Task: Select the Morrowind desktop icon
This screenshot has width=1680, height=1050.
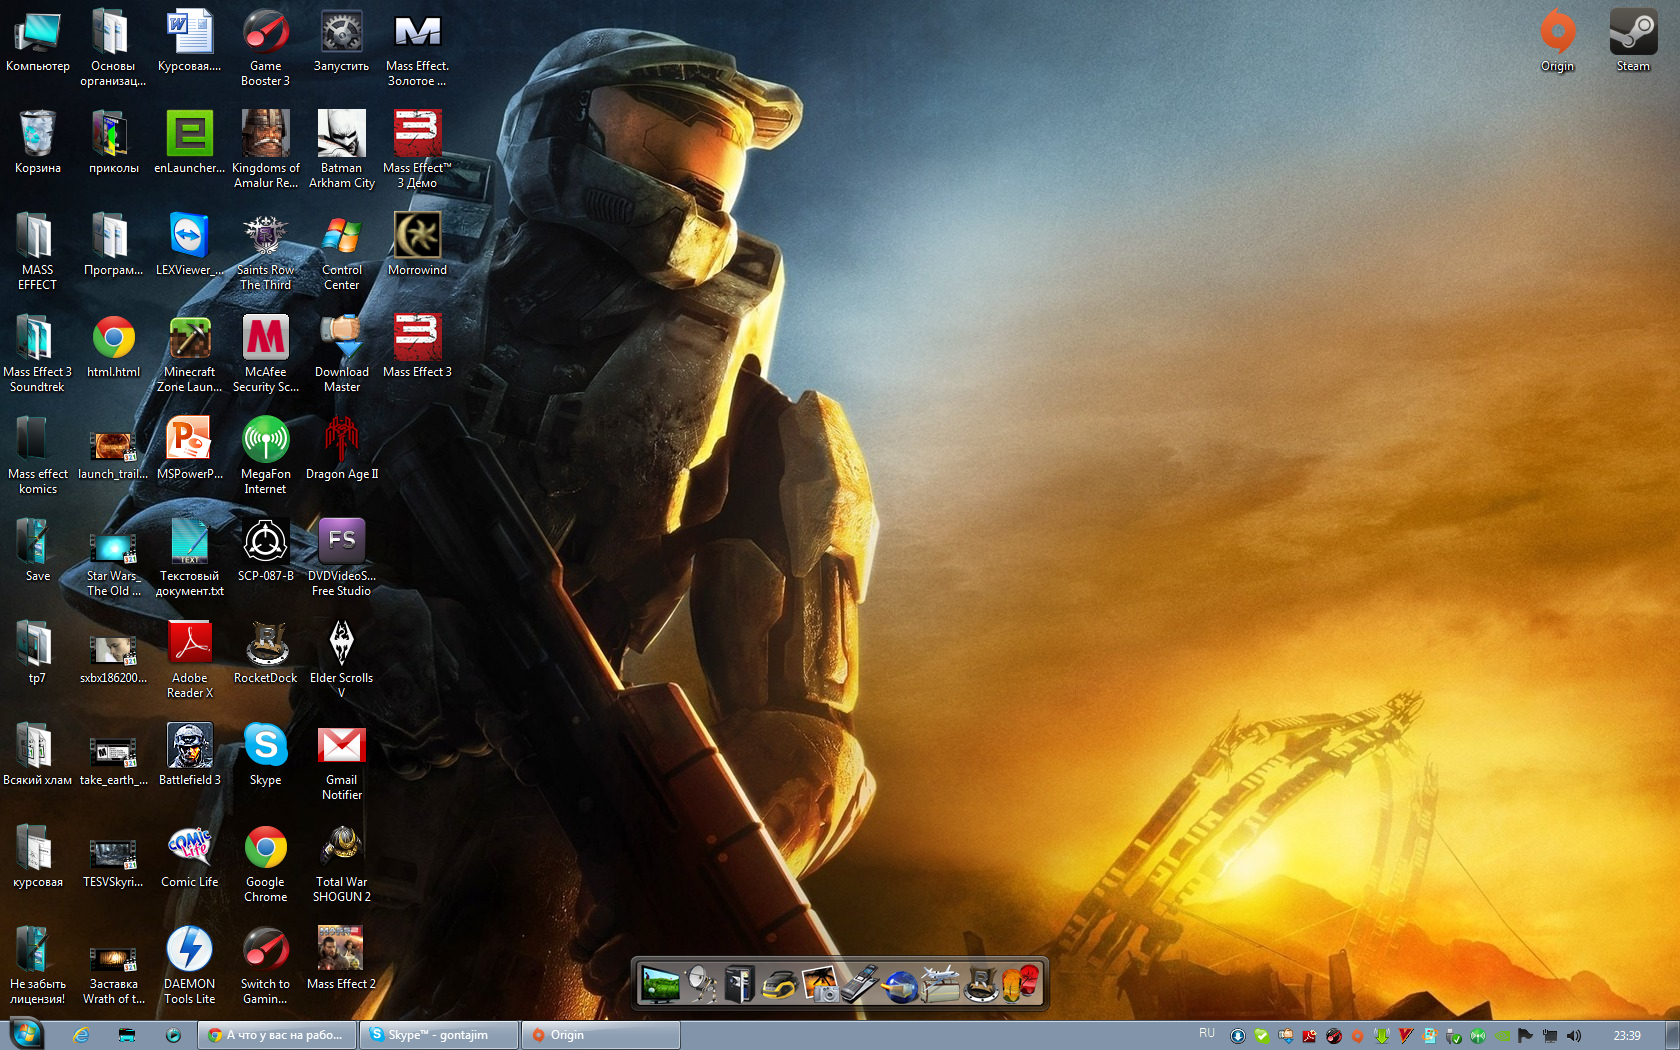Action: click(418, 244)
